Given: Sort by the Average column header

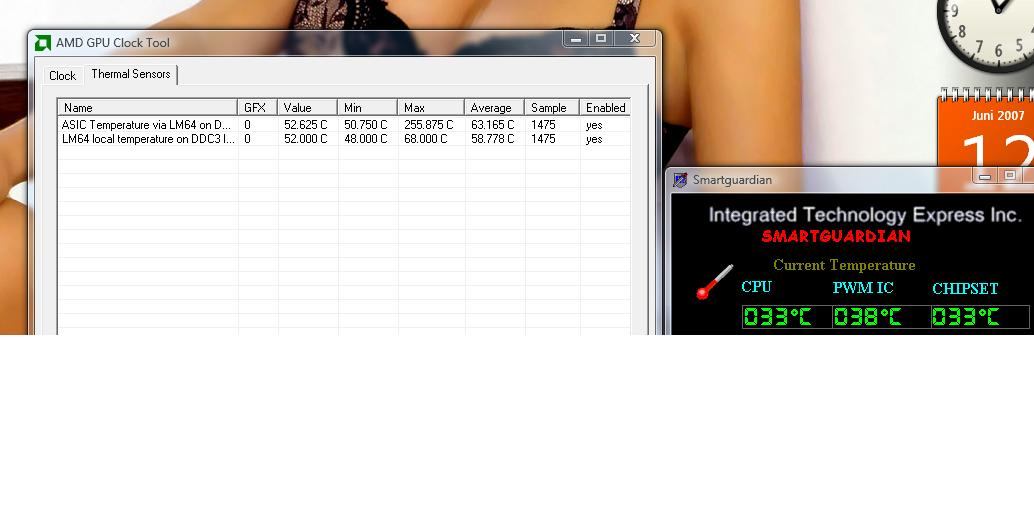Looking at the screenshot, I should [494, 108].
